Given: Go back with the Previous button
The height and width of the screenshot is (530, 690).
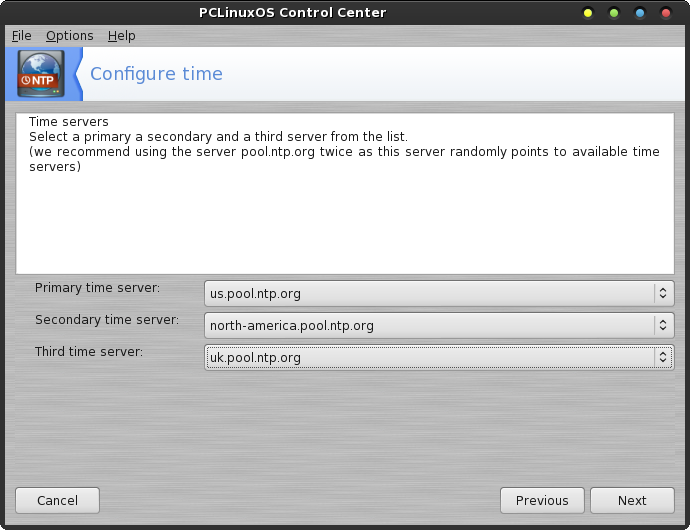Looking at the screenshot, I should point(542,501).
